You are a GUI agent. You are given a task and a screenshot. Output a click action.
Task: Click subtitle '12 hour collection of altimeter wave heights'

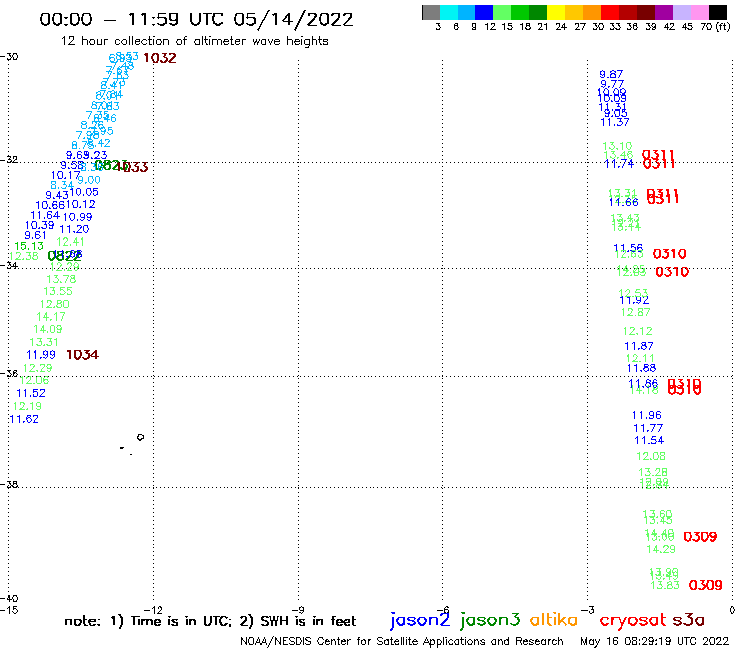(194, 41)
